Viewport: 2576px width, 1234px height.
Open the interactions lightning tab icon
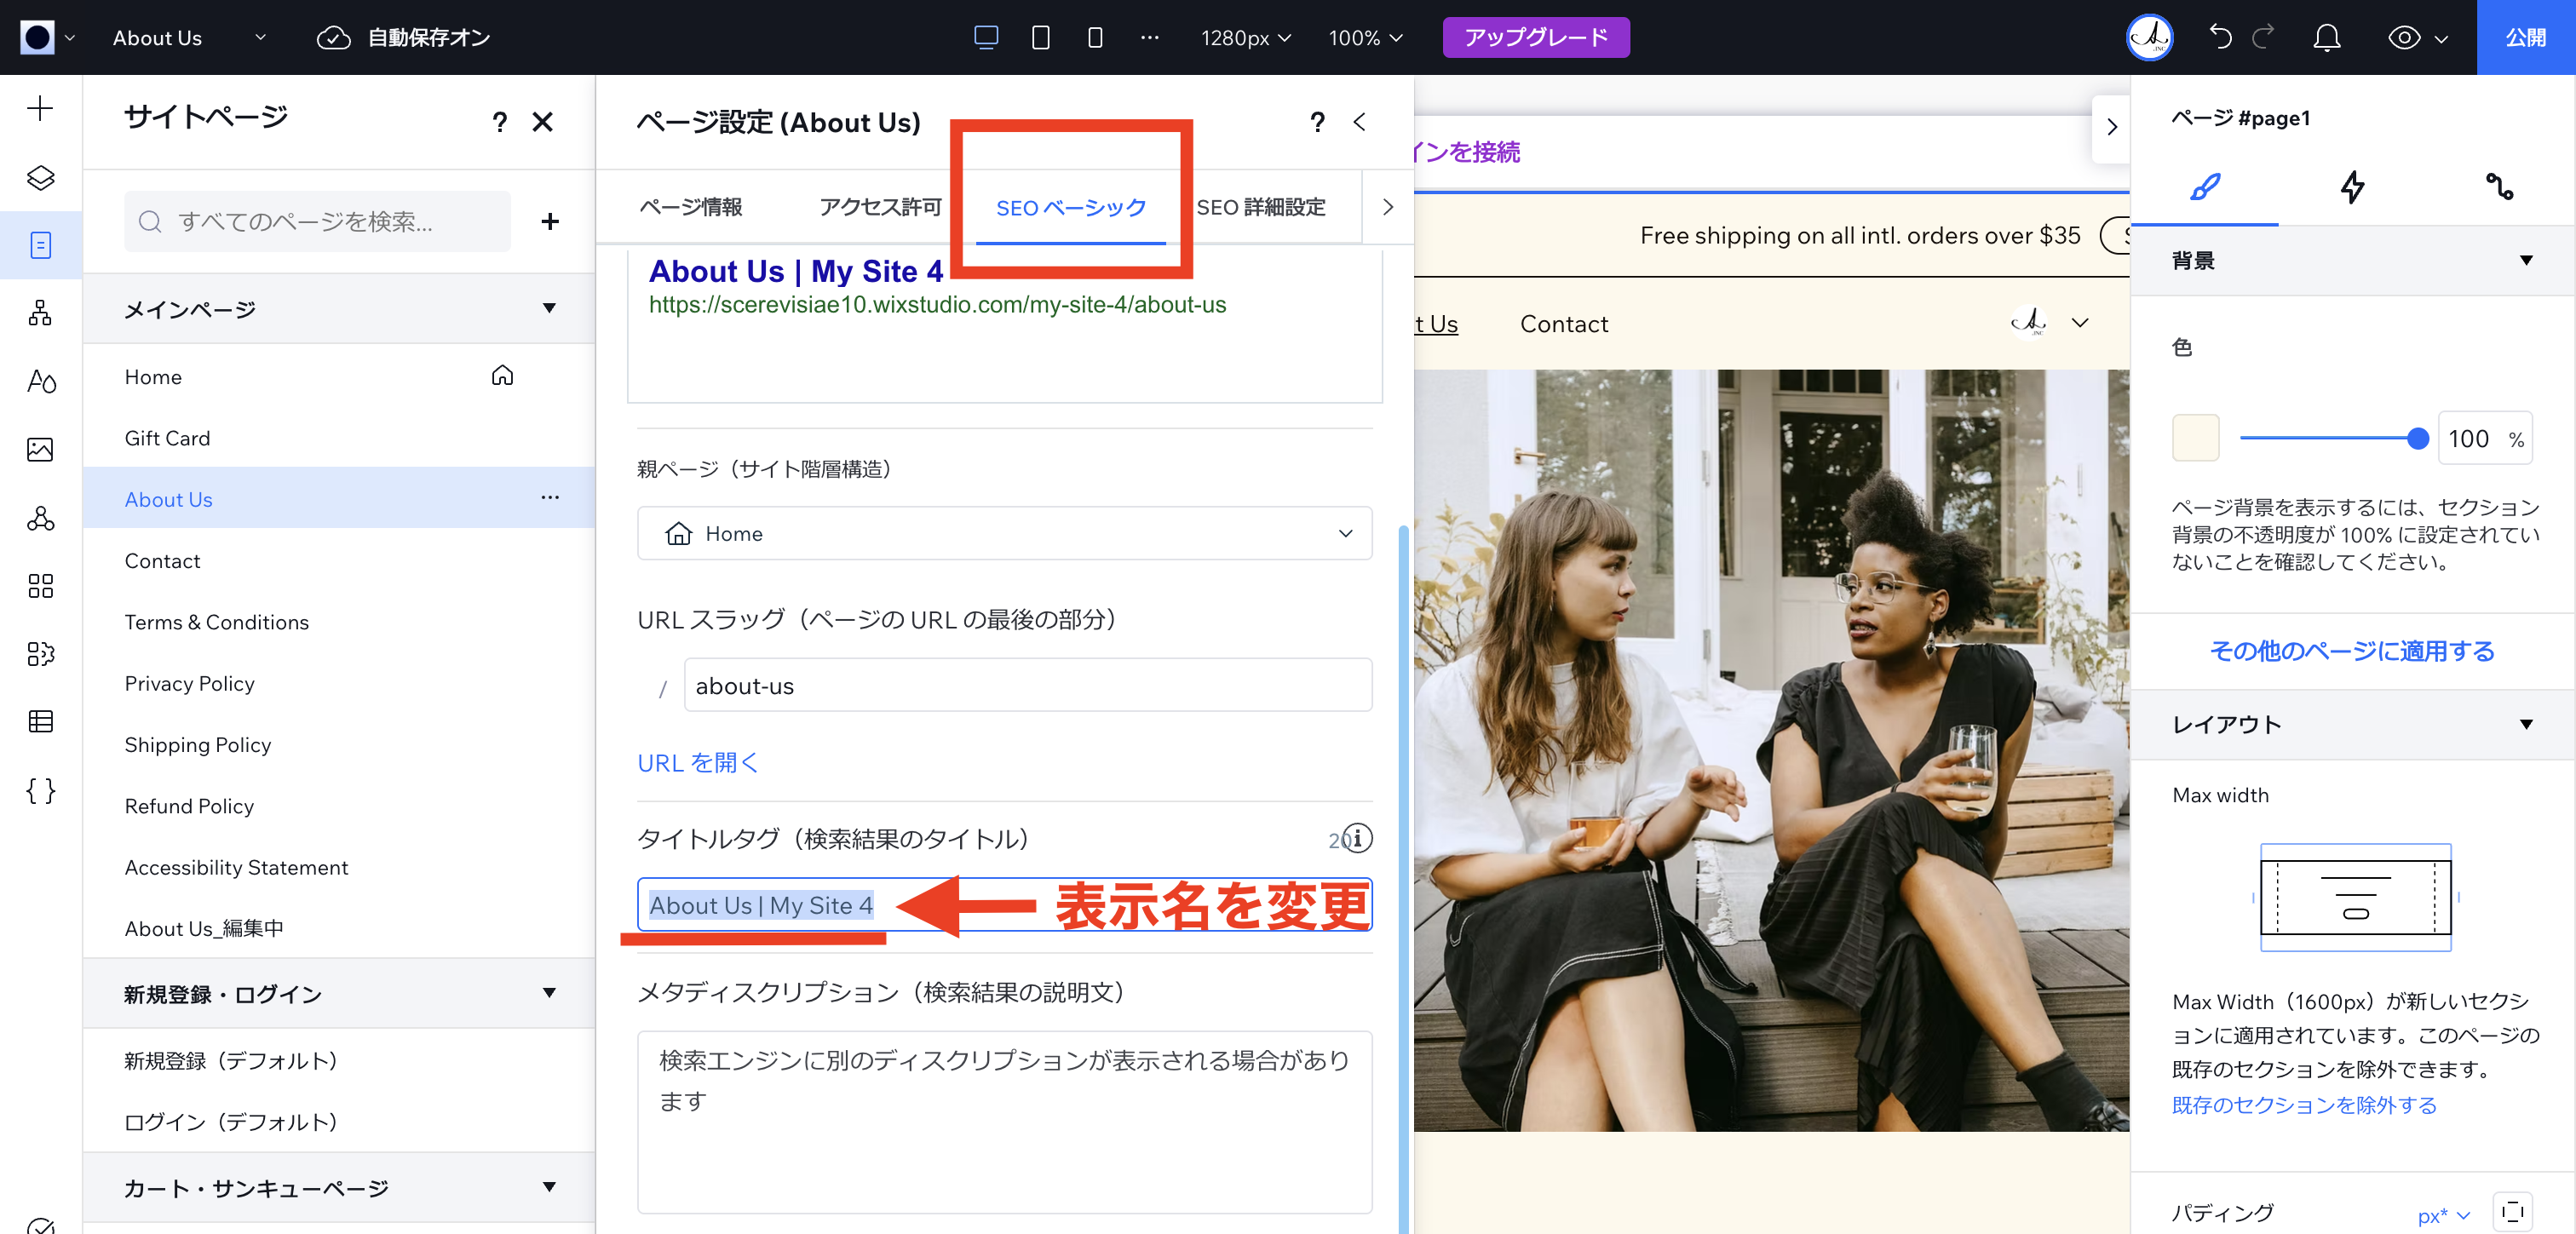tap(2352, 187)
